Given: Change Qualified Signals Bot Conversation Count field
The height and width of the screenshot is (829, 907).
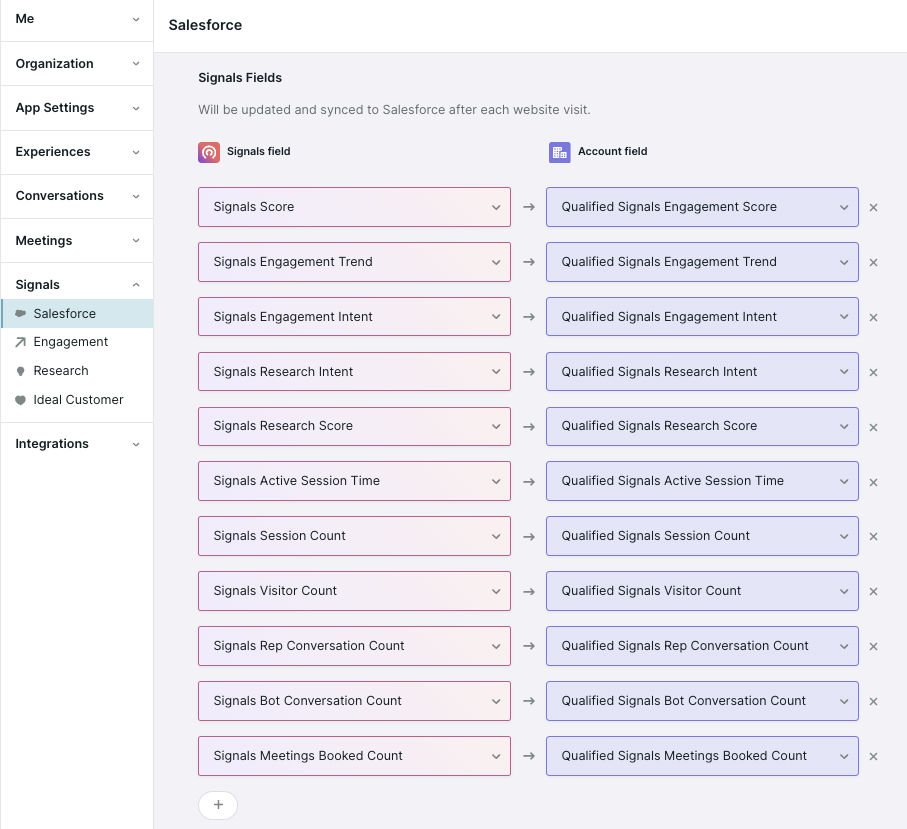Looking at the screenshot, I should click(702, 701).
